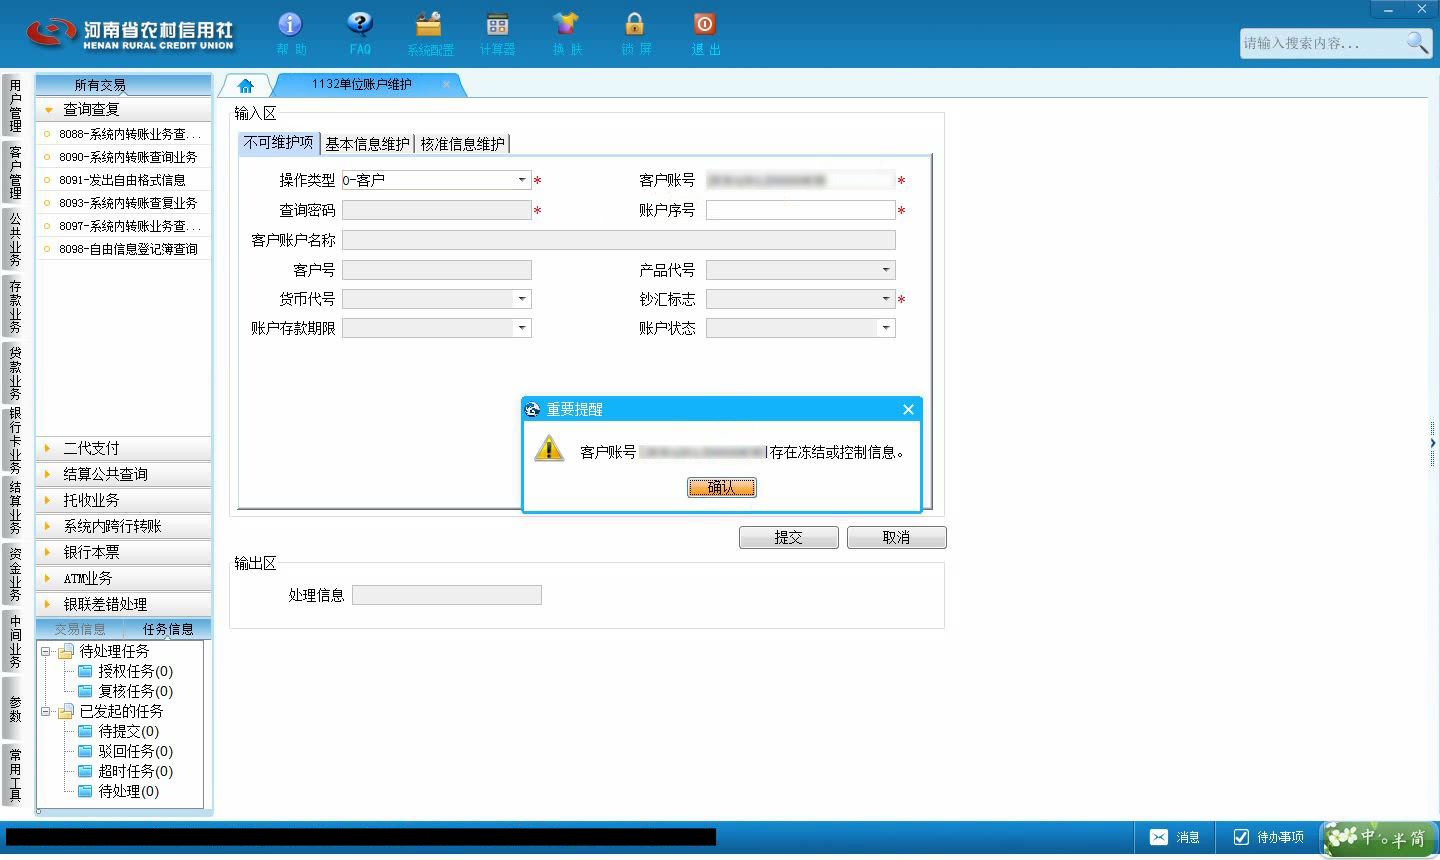Open 8091-发出自由格式信息
This screenshot has height=860, width=1440.
(x=124, y=180)
